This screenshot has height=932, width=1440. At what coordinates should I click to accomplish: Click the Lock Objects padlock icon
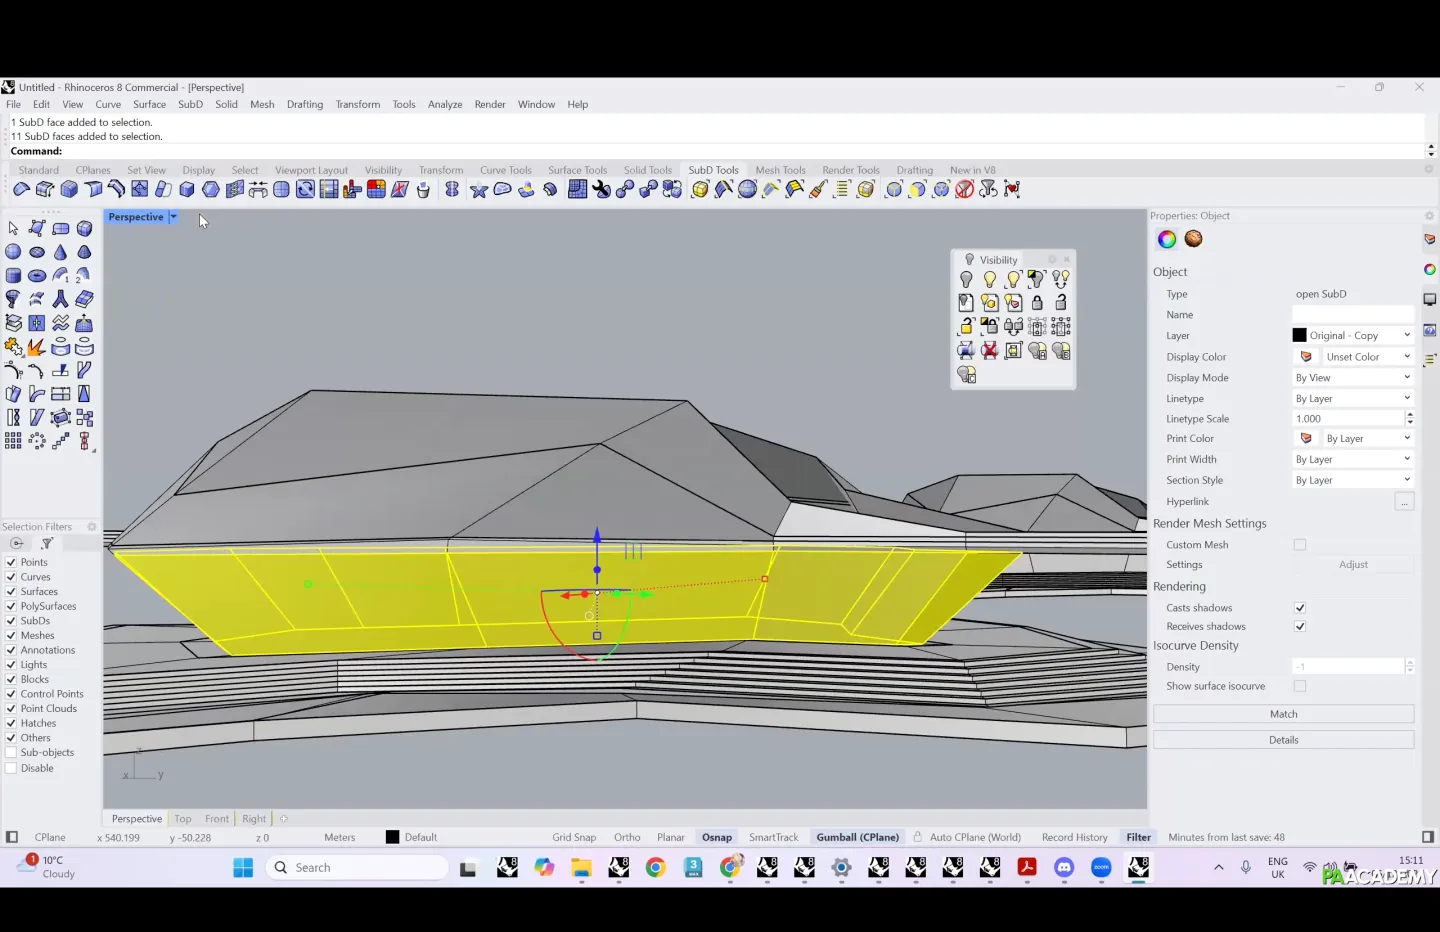[1037, 302]
